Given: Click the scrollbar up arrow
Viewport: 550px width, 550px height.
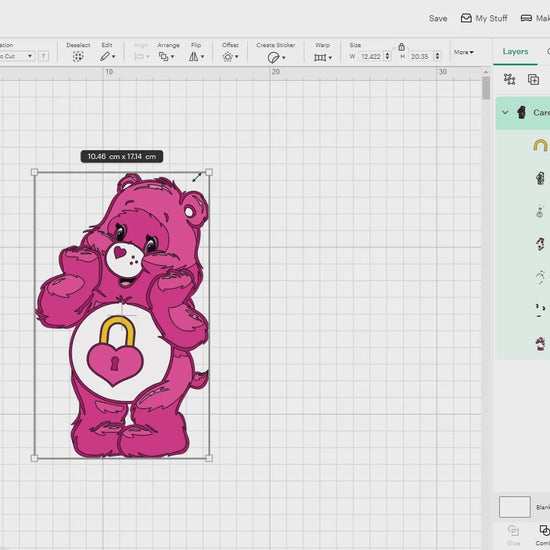Looking at the screenshot, I should (486, 72).
